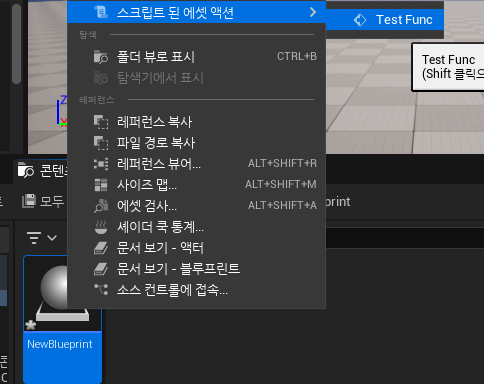Click the left panel vertical scrollbar
This screenshot has height=384, width=484.
click(x=16, y=43)
